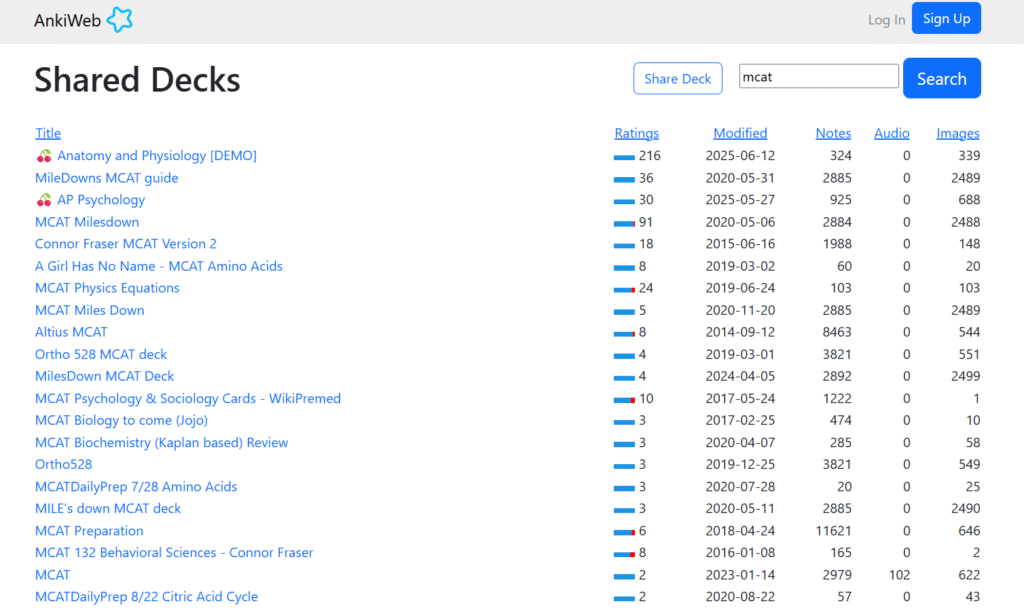Sort decks by Images column

[x=958, y=133]
